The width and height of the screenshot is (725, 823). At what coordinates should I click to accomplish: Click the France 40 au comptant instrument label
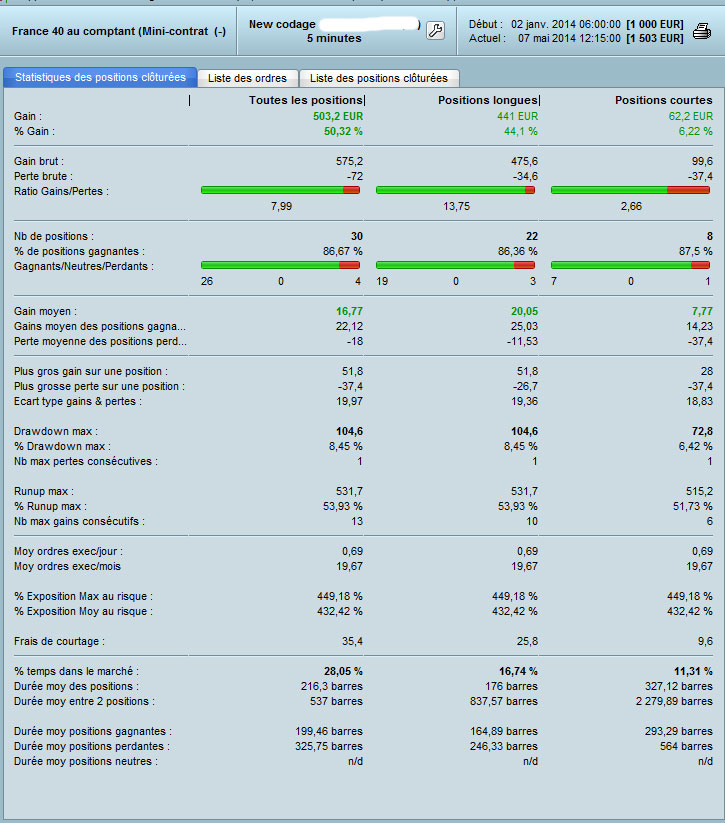point(119,31)
